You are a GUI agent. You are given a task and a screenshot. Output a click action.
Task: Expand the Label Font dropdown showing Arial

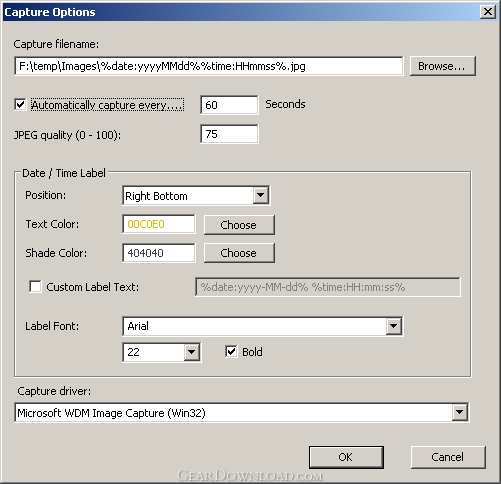[x=393, y=326]
